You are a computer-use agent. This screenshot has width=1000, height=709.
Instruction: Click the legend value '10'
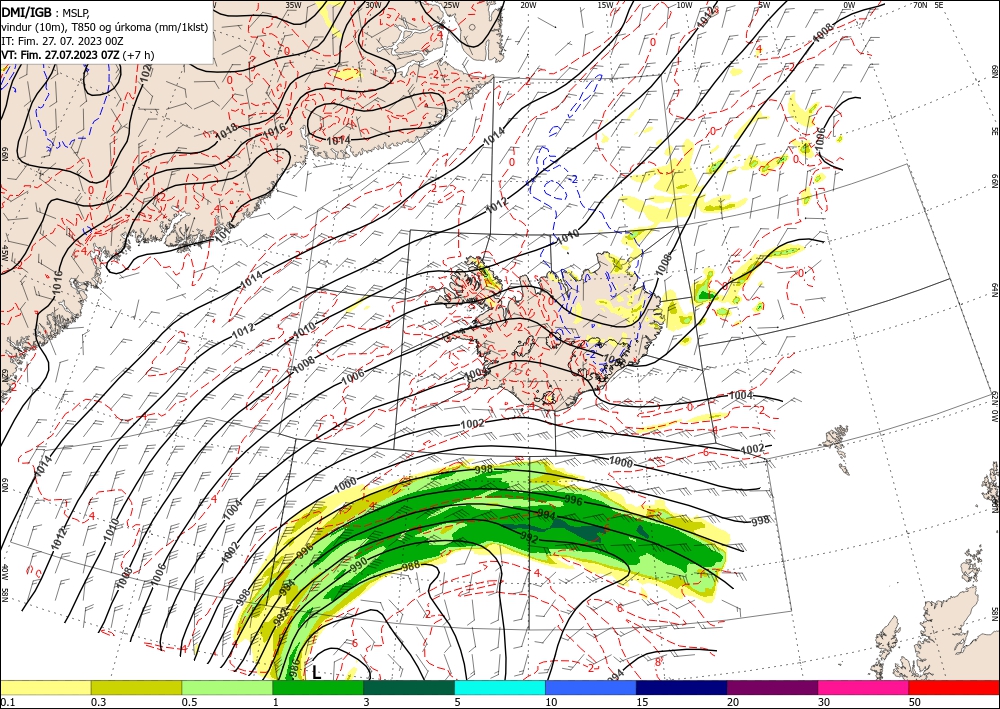point(551,702)
